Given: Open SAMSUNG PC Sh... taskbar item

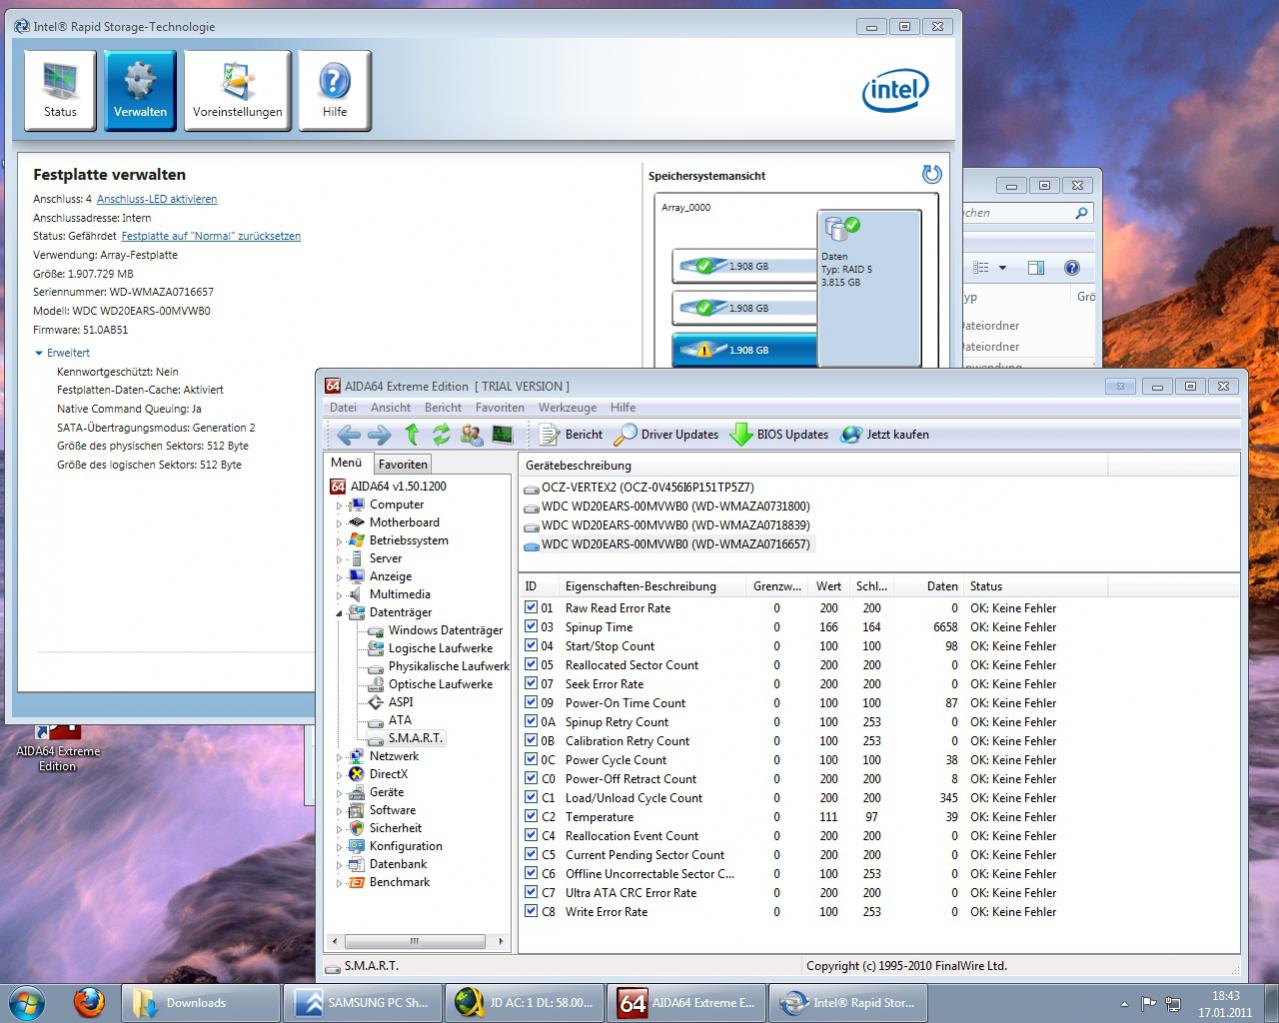Looking at the screenshot, I should pyautogui.click(x=363, y=1002).
